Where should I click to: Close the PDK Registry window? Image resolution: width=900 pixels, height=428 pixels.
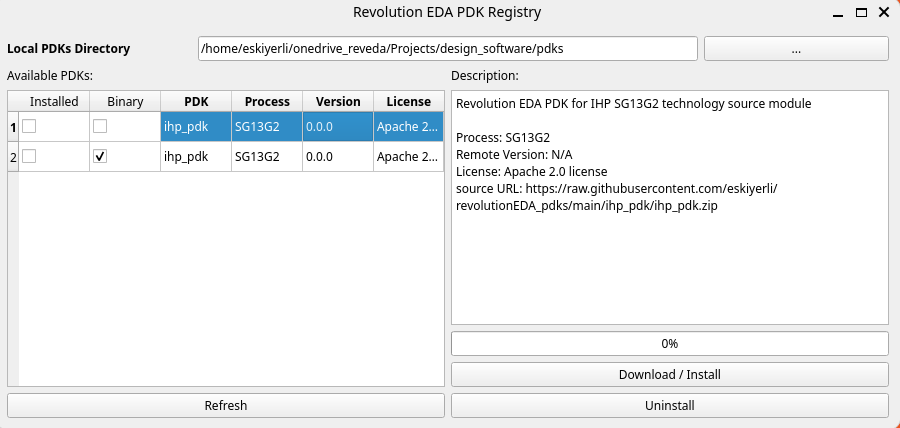(x=884, y=13)
